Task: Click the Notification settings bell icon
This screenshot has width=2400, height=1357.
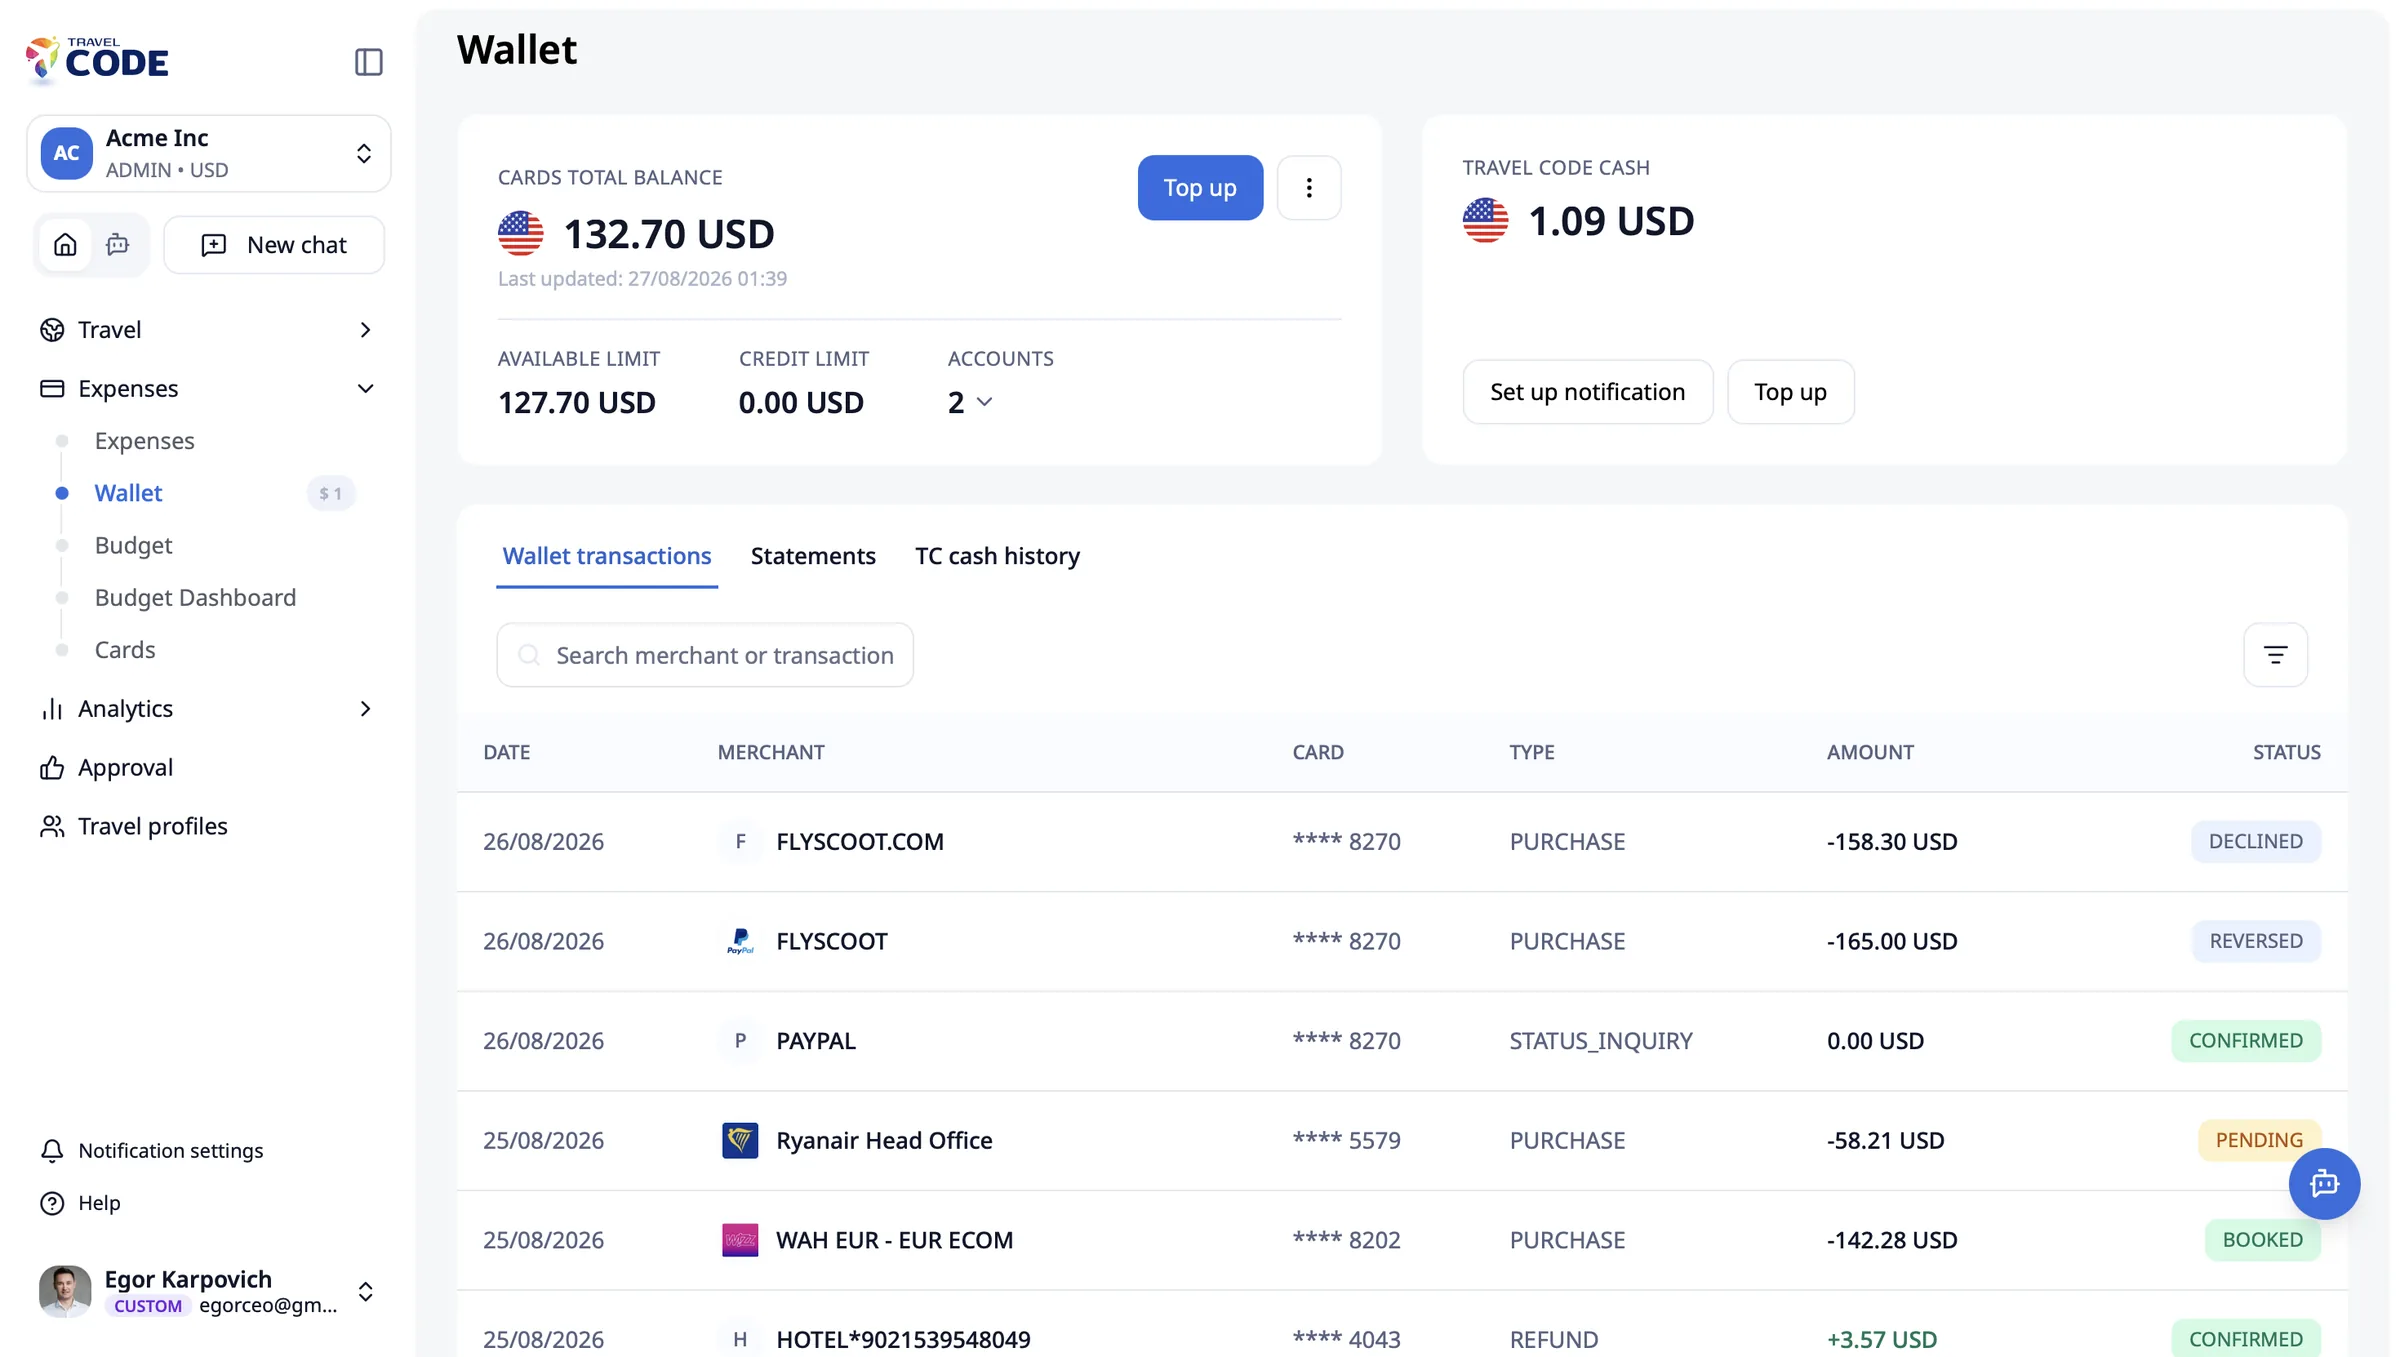Action: pos(52,1151)
